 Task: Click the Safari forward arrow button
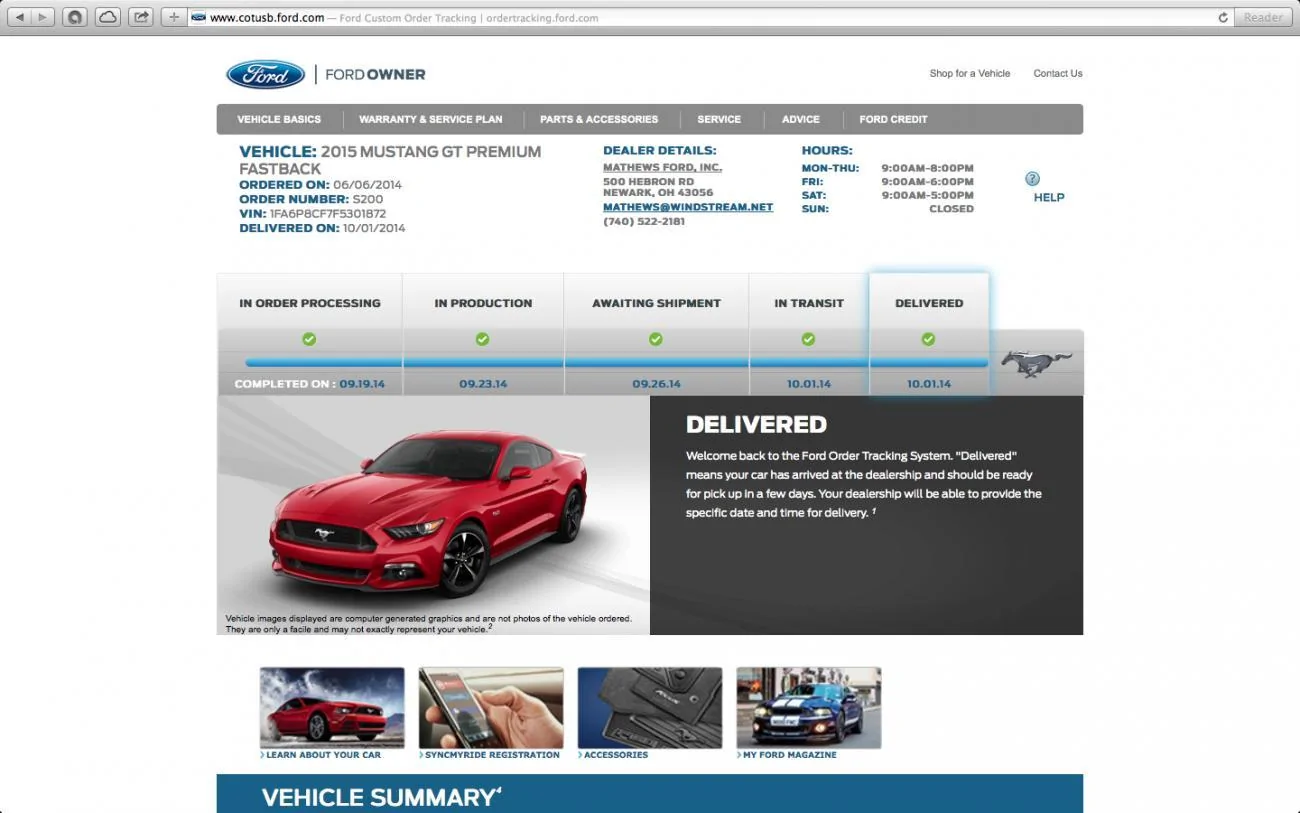pyautogui.click(x=43, y=17)
